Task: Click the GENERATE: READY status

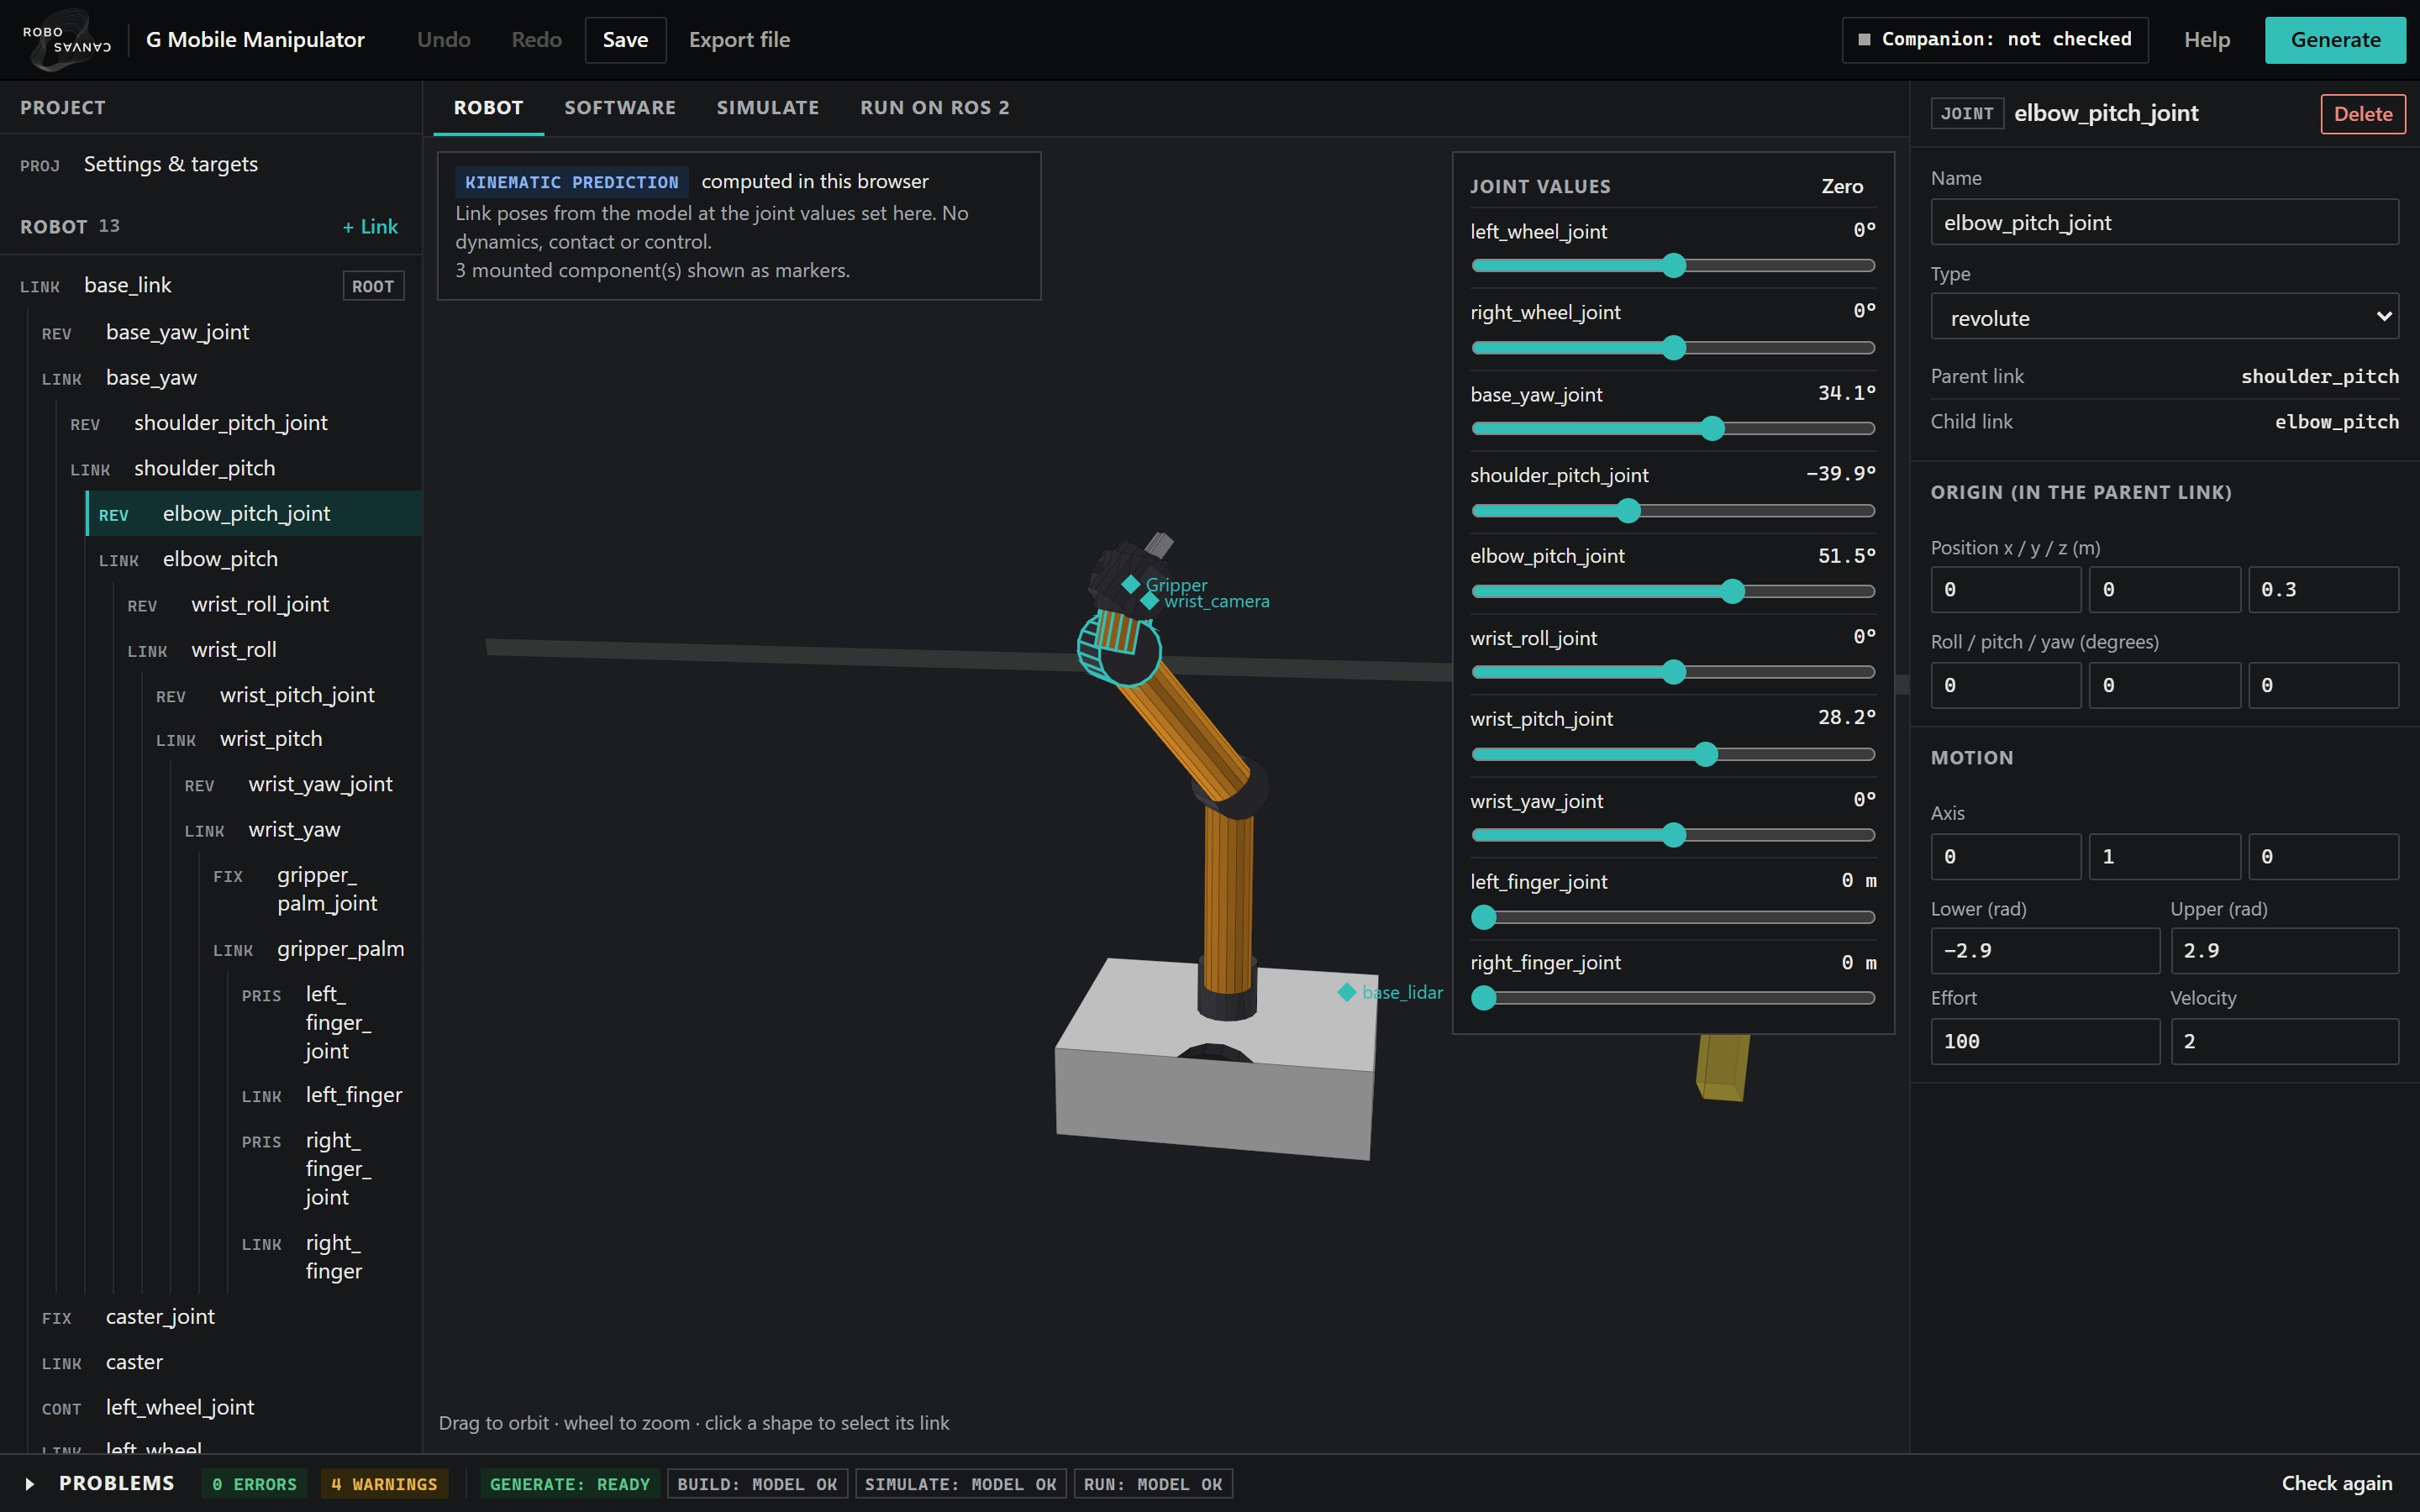Action: (569, 1484)
